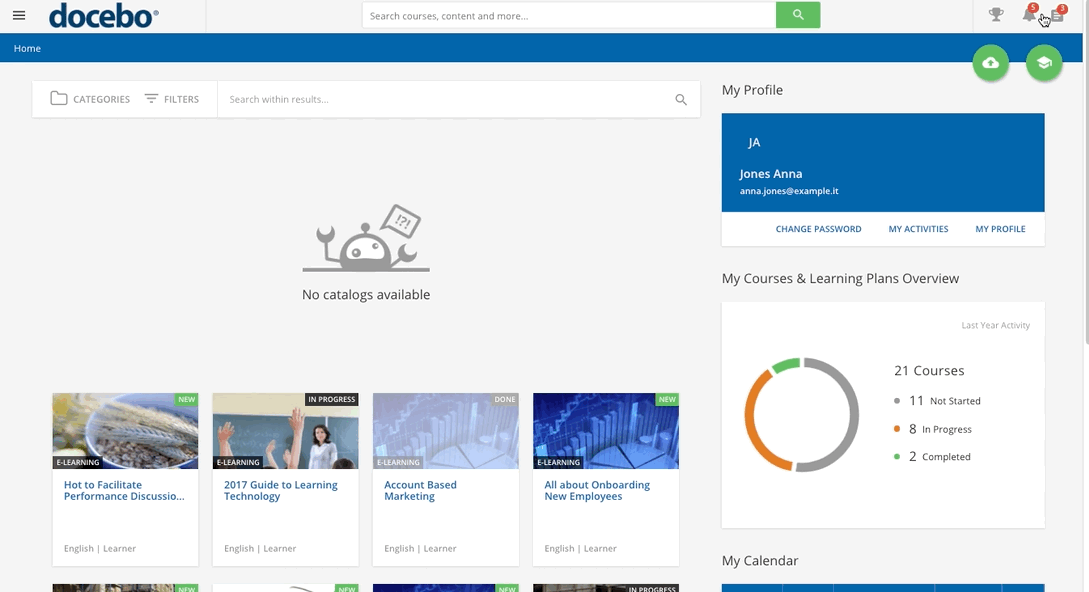Viewport: 1089px width, 592px height.
Task: Click the green cloud upload button
Action: click(990, 63)
